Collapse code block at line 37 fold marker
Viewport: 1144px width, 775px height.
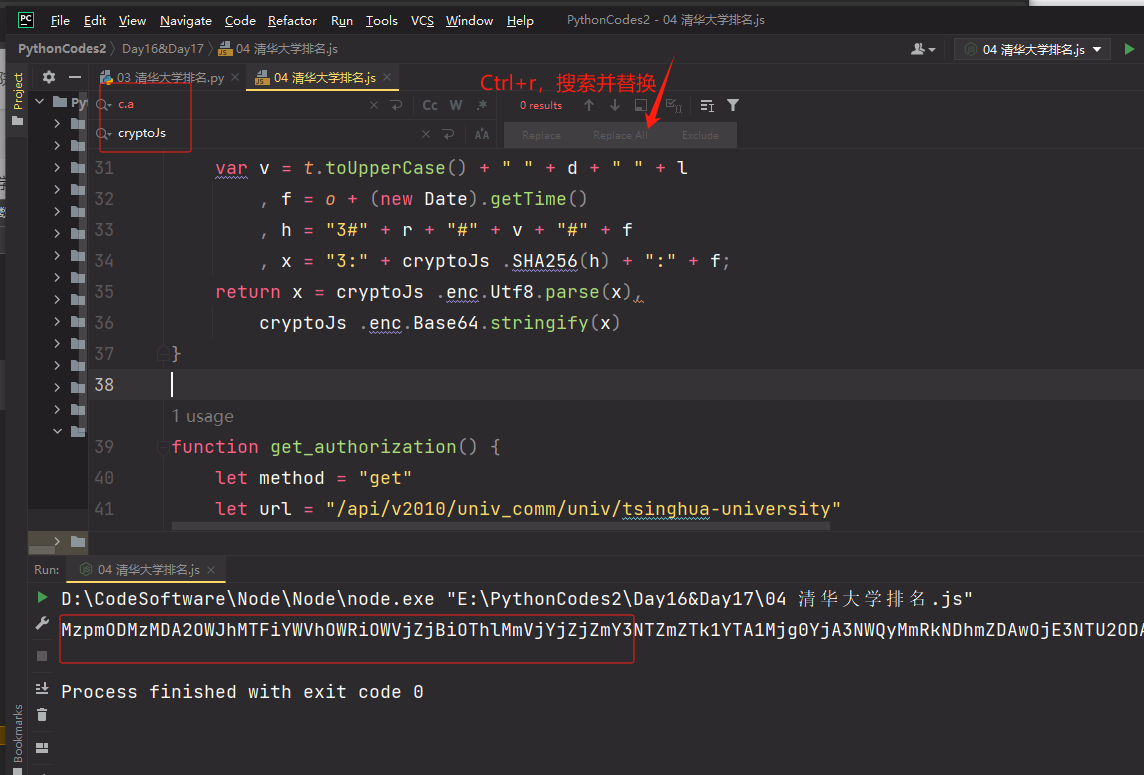tap(163, 354)
